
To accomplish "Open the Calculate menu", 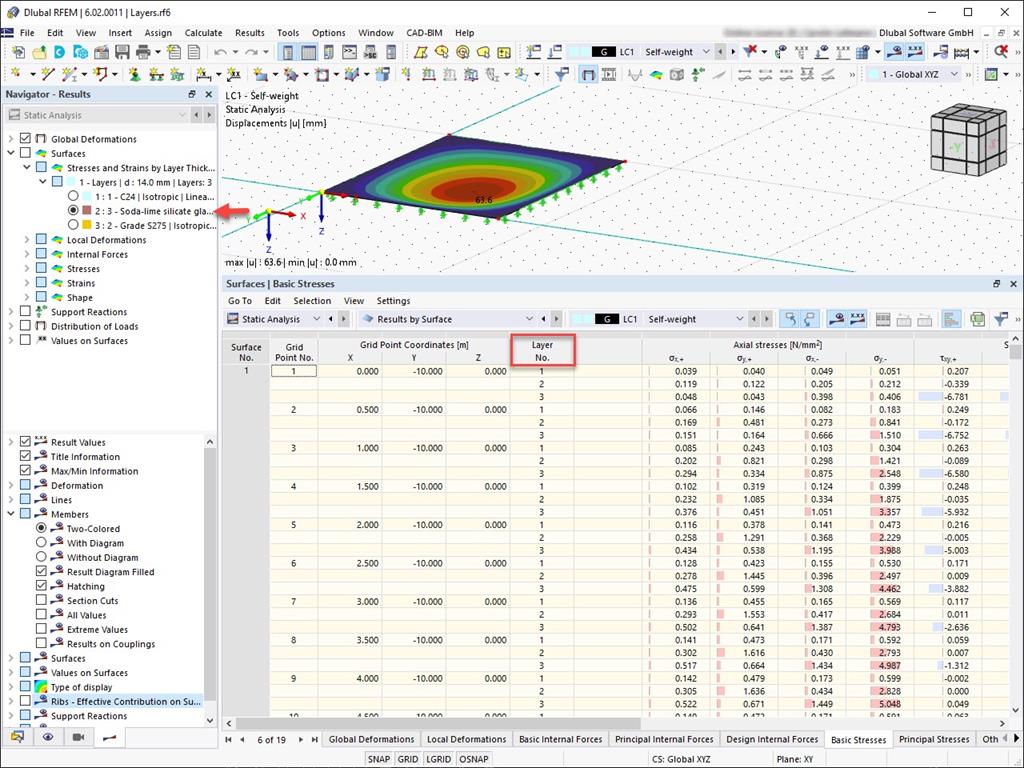I will (203, 32).
